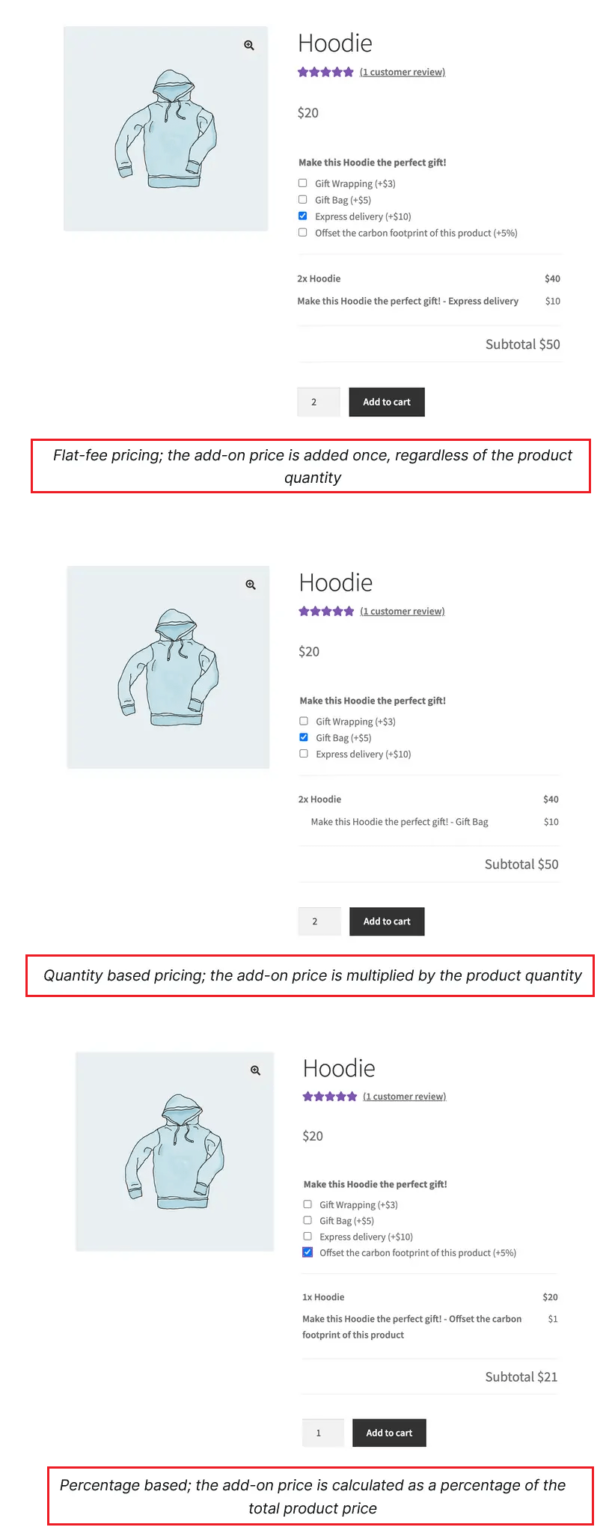612x1536 pixels.
Task: Add first hoodie to cart
Action: click(386, 402)
